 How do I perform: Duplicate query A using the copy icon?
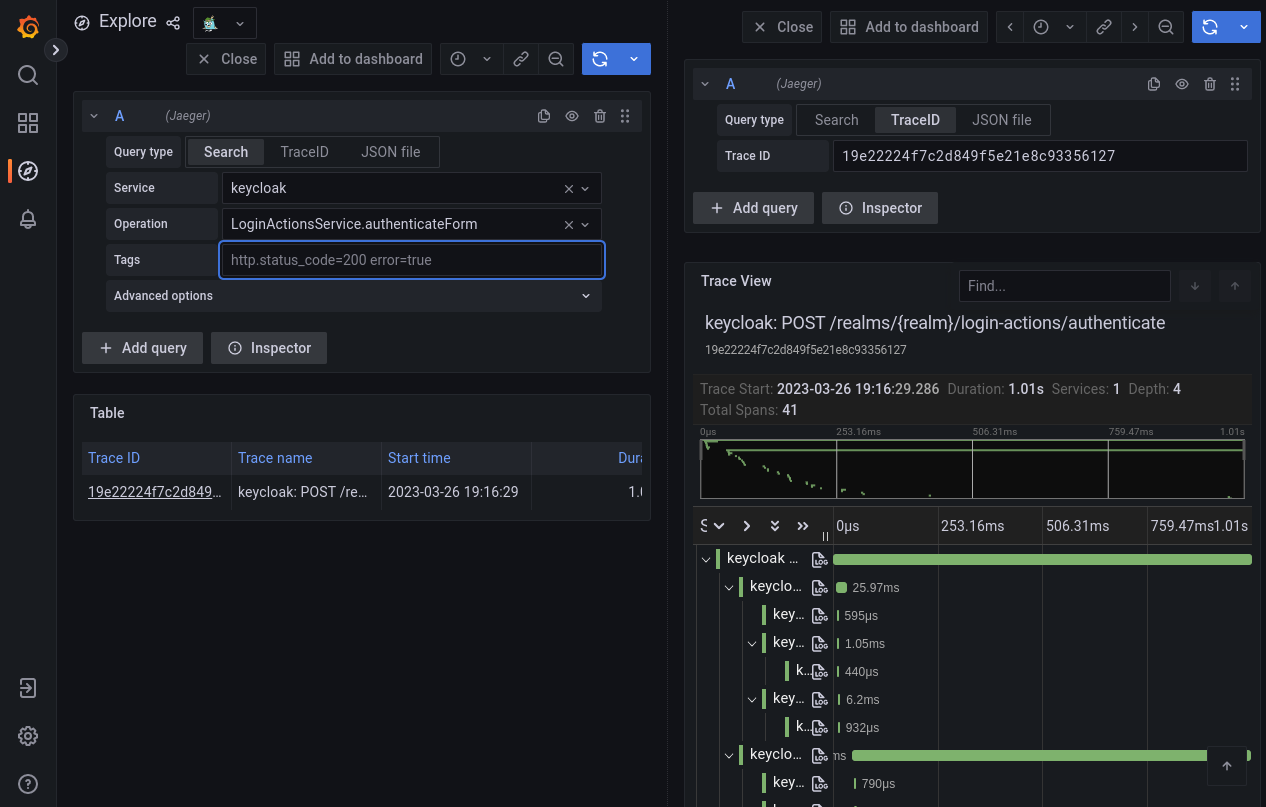click(543, 116)
